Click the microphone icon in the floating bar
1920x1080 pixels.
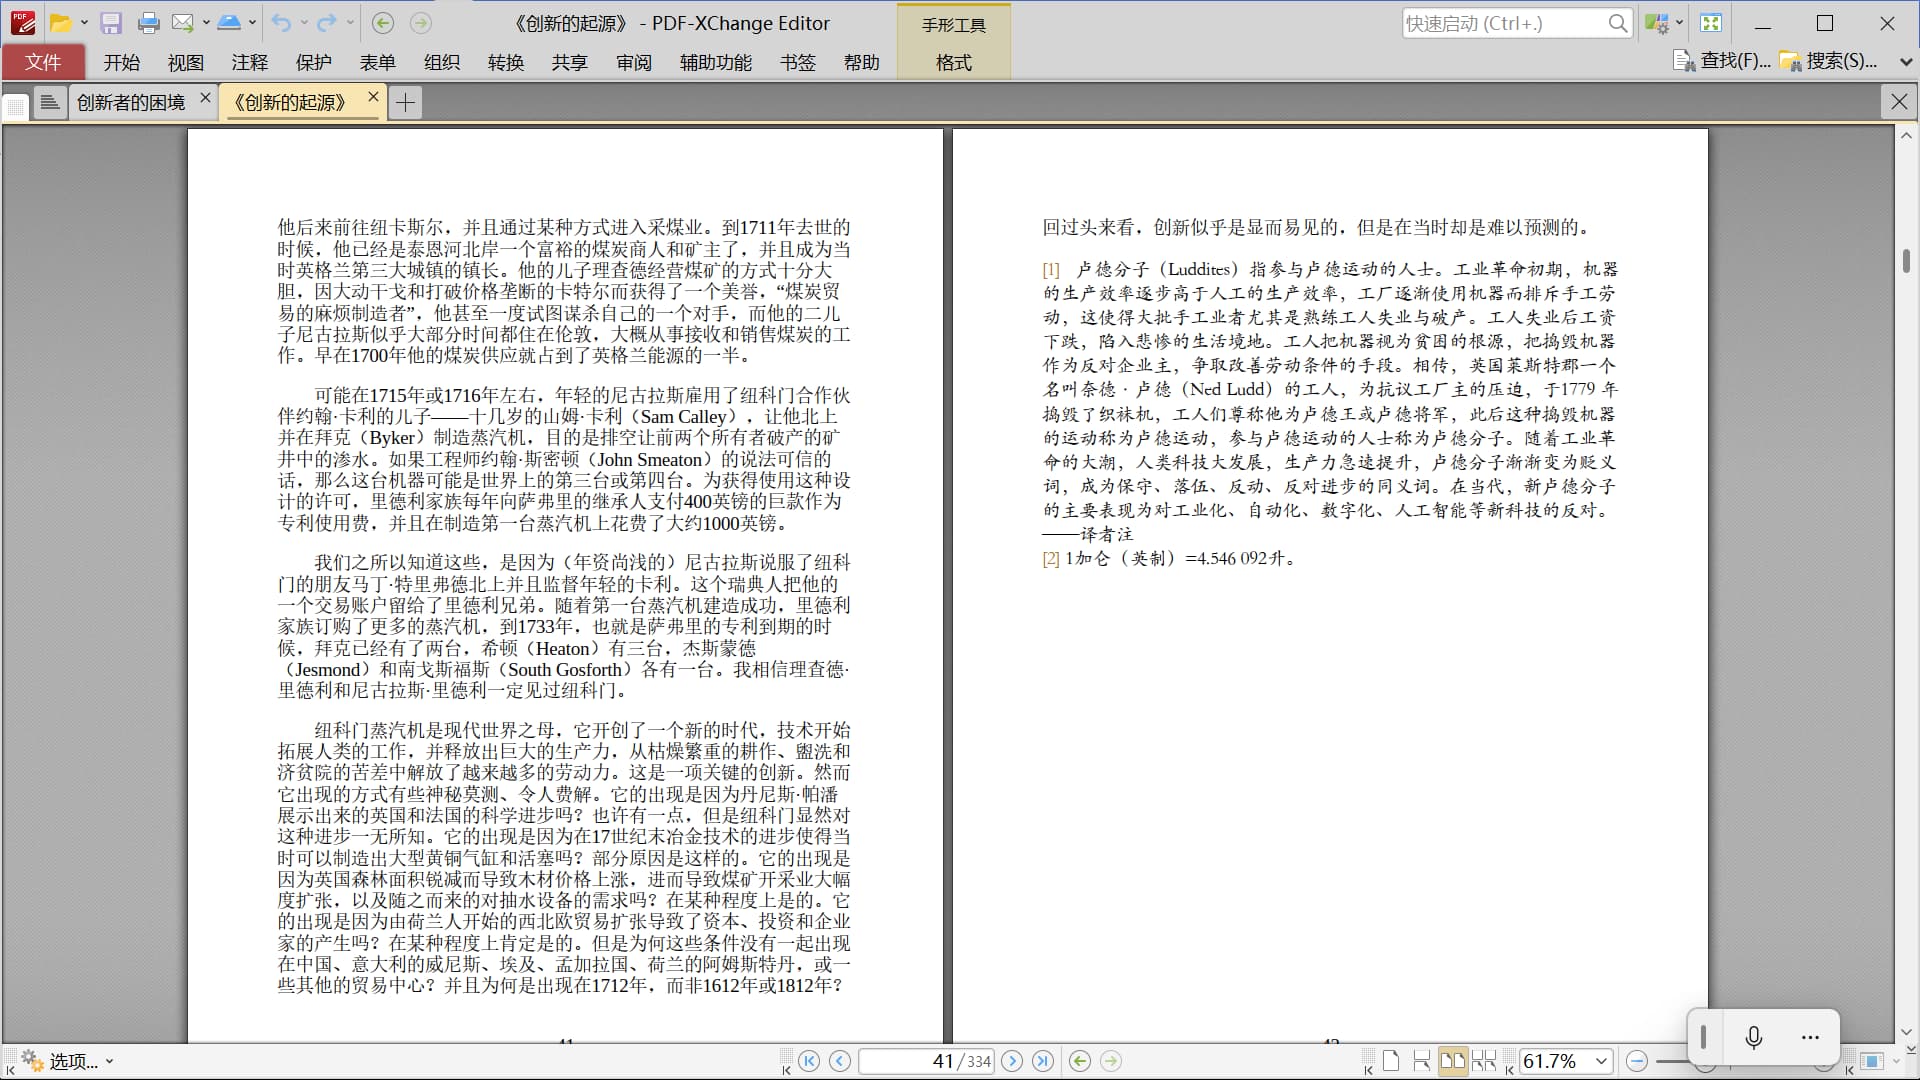1753,1037
